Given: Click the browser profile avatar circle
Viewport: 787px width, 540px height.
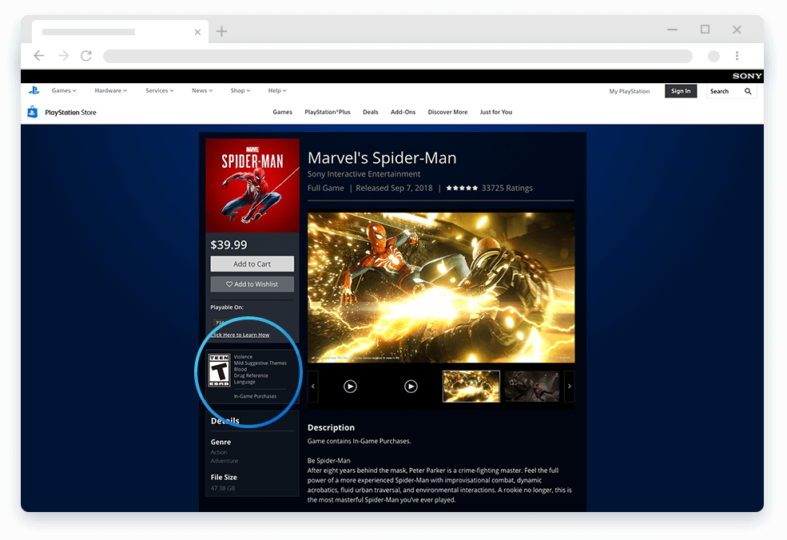Looking at the screenshot, I should pyautogui.click(x=714, y=56).
